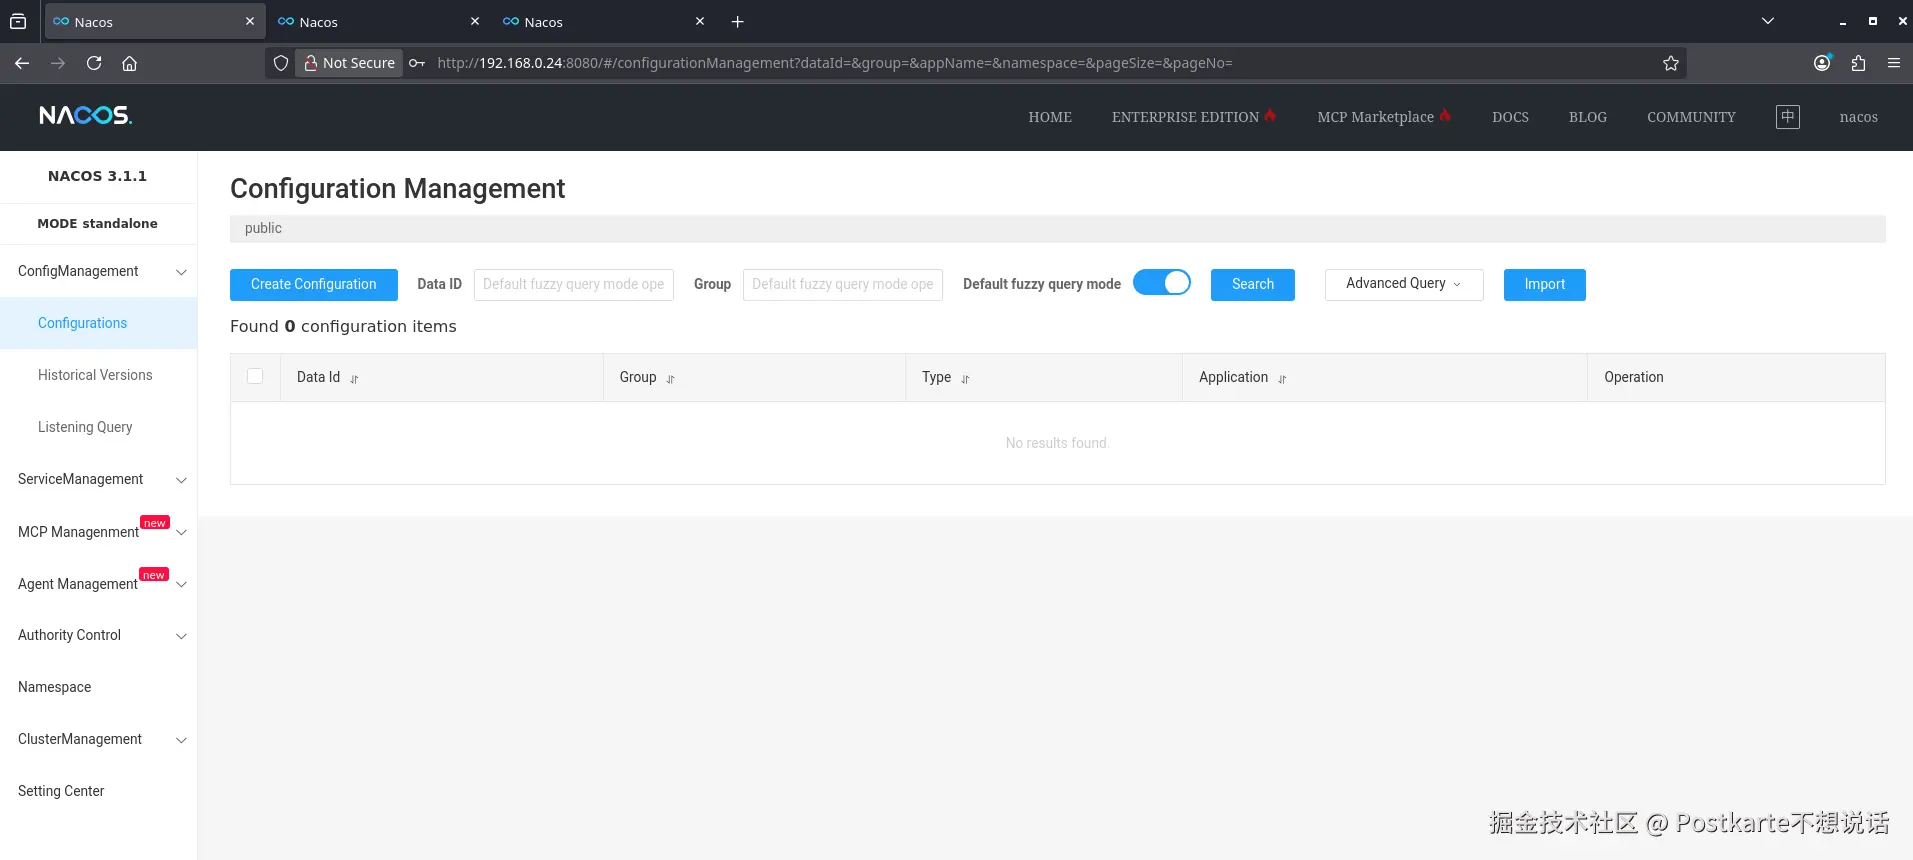Select Configurations in sidebar
Screen dimensions: 1913x860
point(98,323)
